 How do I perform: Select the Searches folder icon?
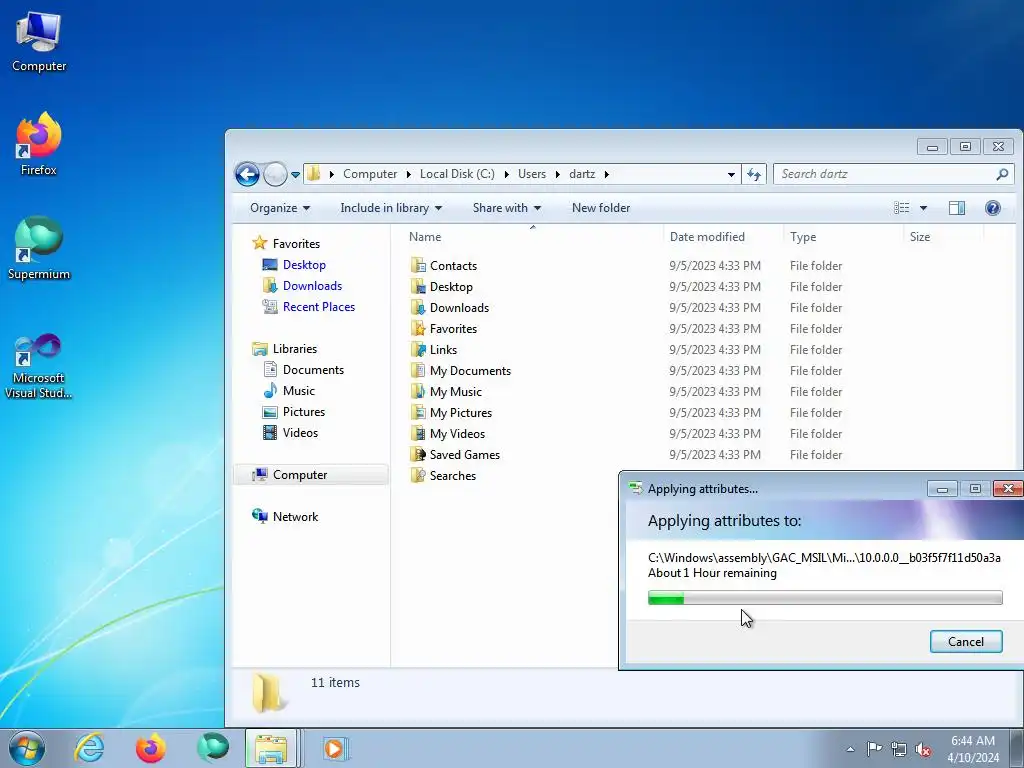418,475
